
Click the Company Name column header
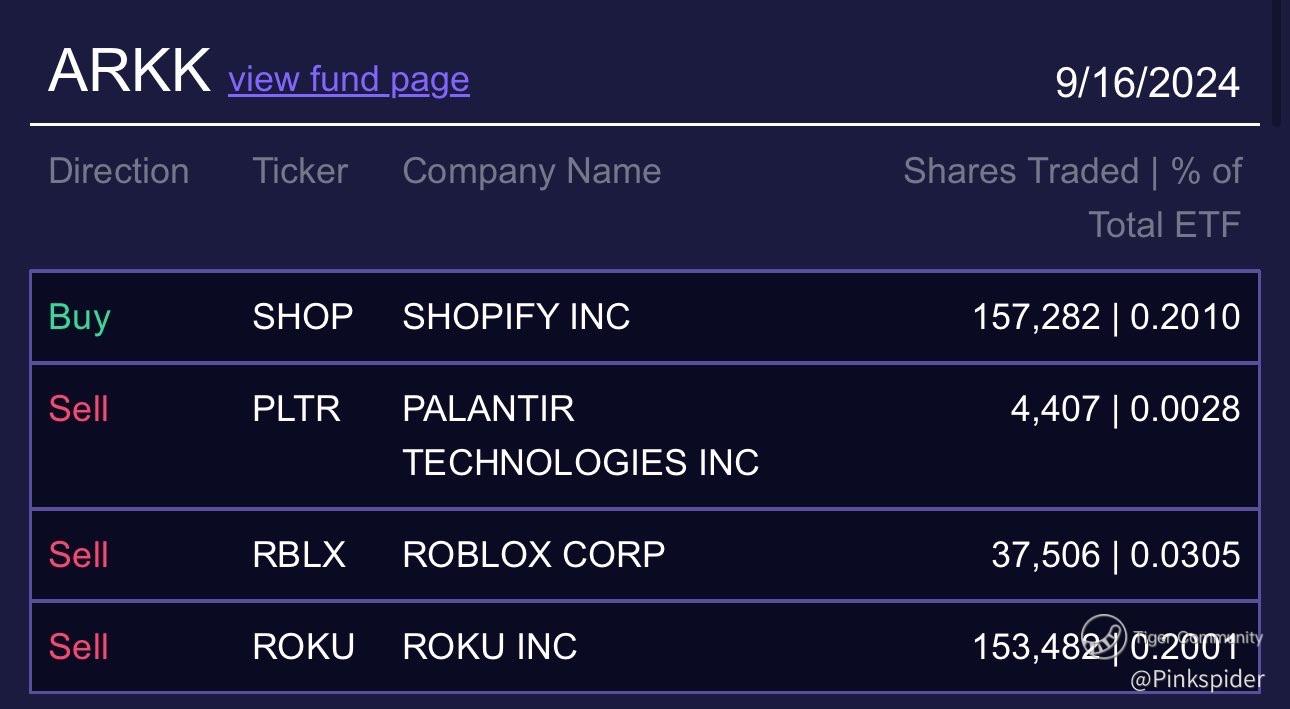(x=531, y=171)
